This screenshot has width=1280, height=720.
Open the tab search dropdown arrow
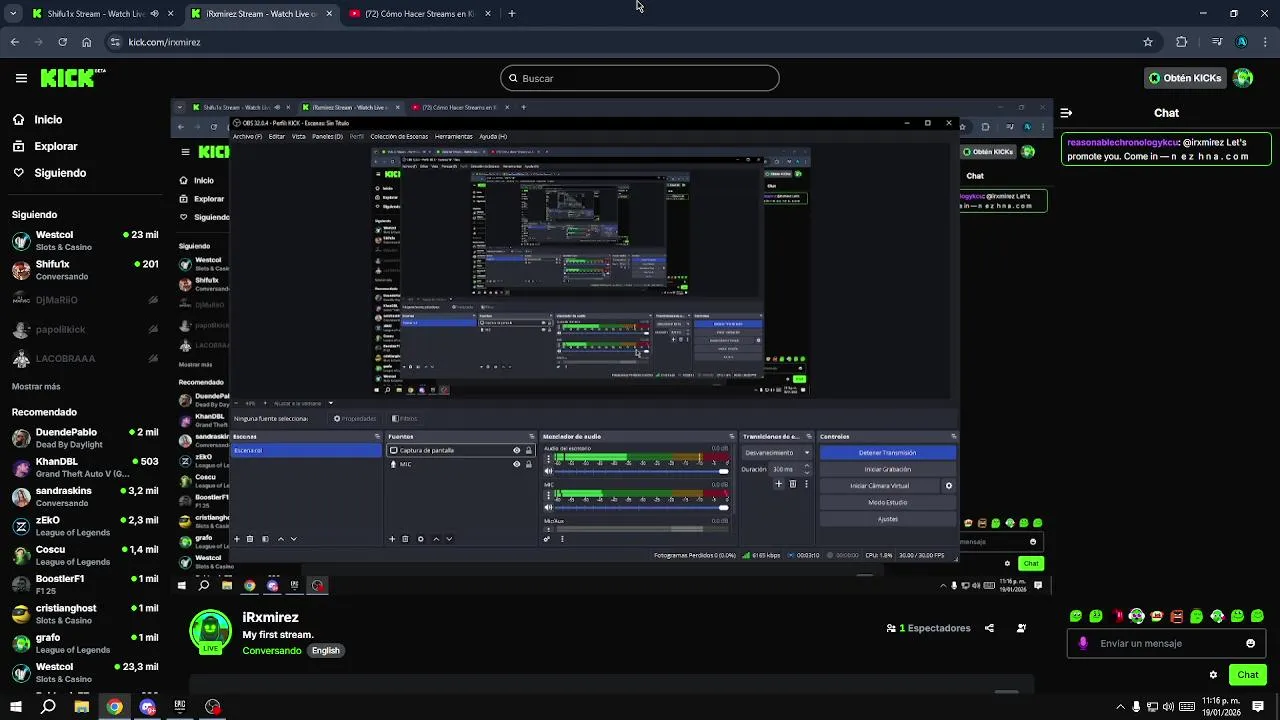tap(12, 14)
